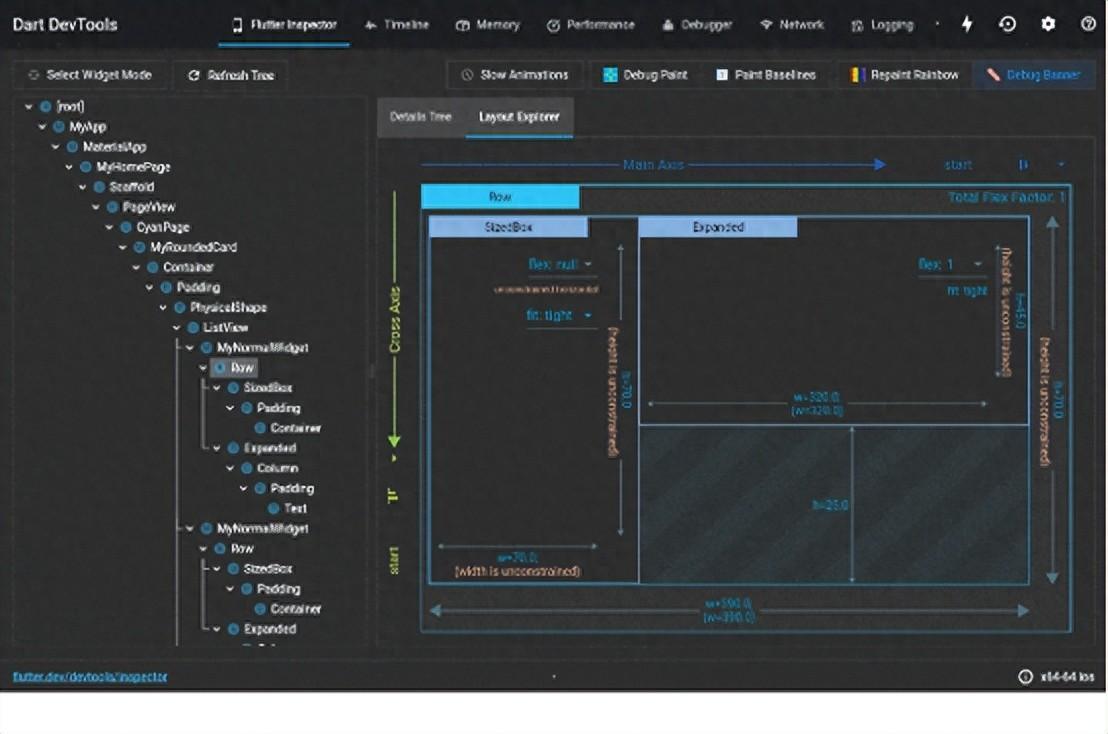Select the Text tree item
Image resolution: width=1108 pixels, height=734 pixels.
point(295,509)
